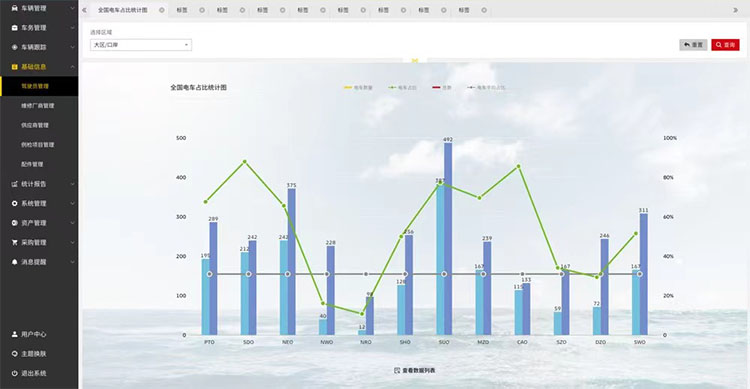The width and height of the screenshot is (750, 389).
Task: Toggle the yellow 电车数量 legend series
Action: coord(358,88)
